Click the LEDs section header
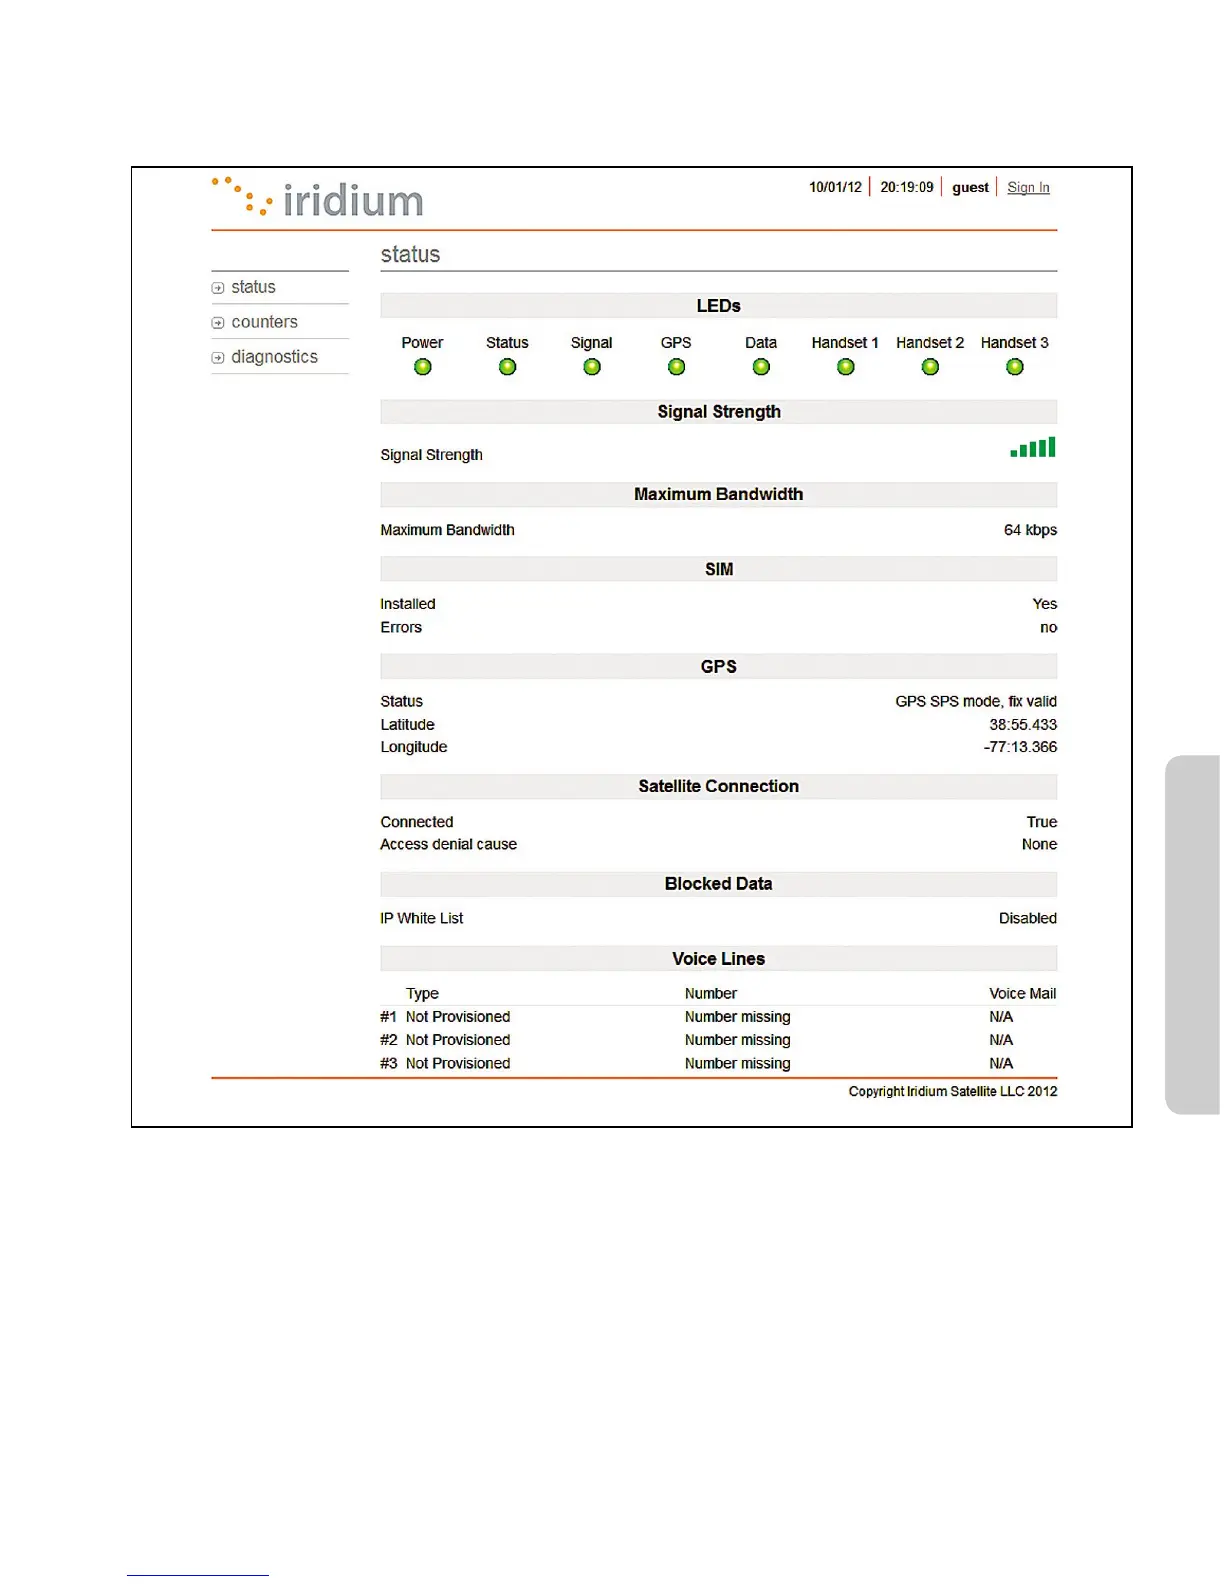Viewport: 1224px width, 1584px height. pyautogui.click(x=719, y=306)
